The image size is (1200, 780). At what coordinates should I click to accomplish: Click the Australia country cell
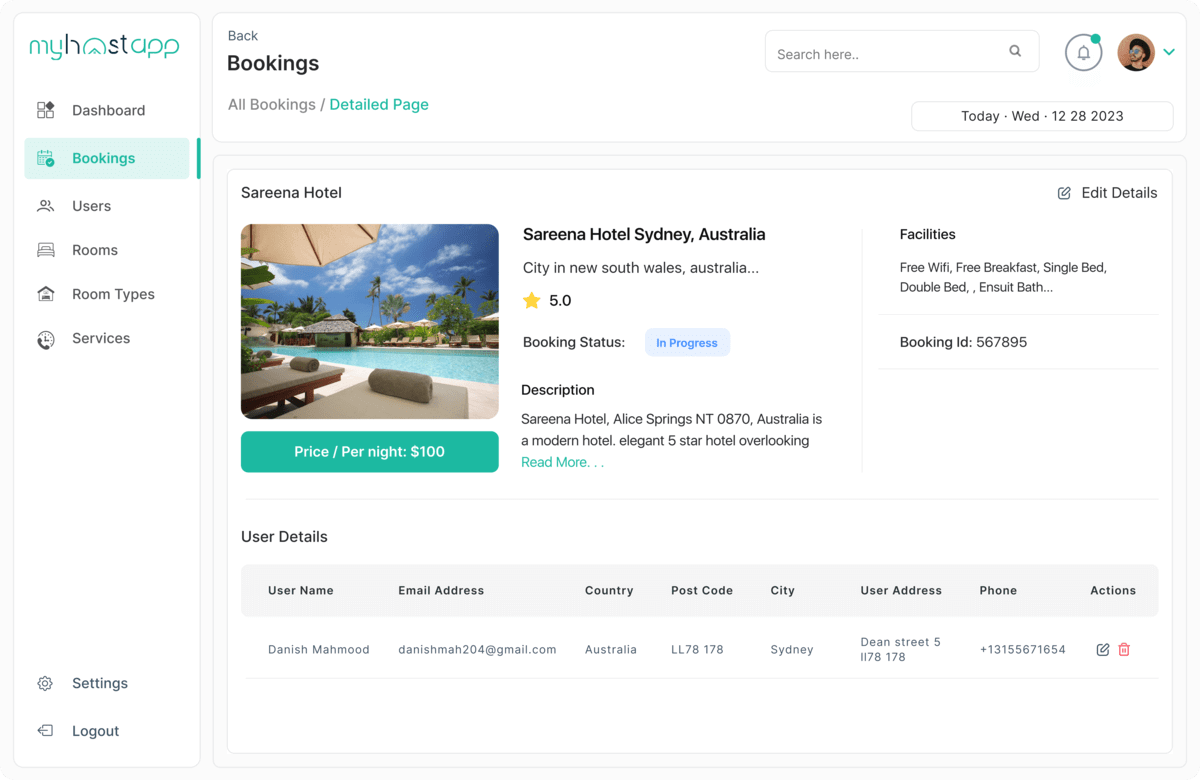coord(611,650)
